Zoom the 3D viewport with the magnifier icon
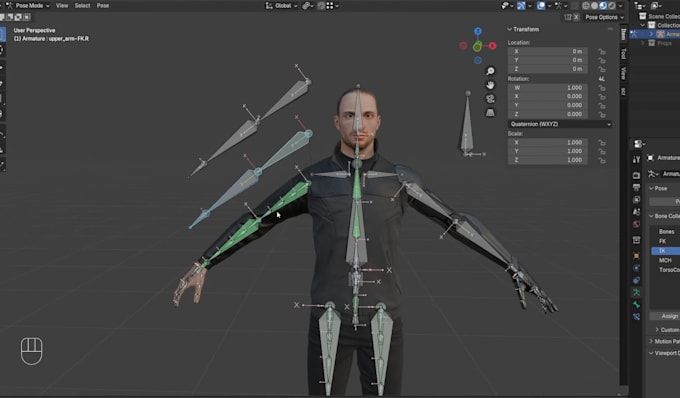The width and height of the screenshot is (680, 398). tap(490, 71)
